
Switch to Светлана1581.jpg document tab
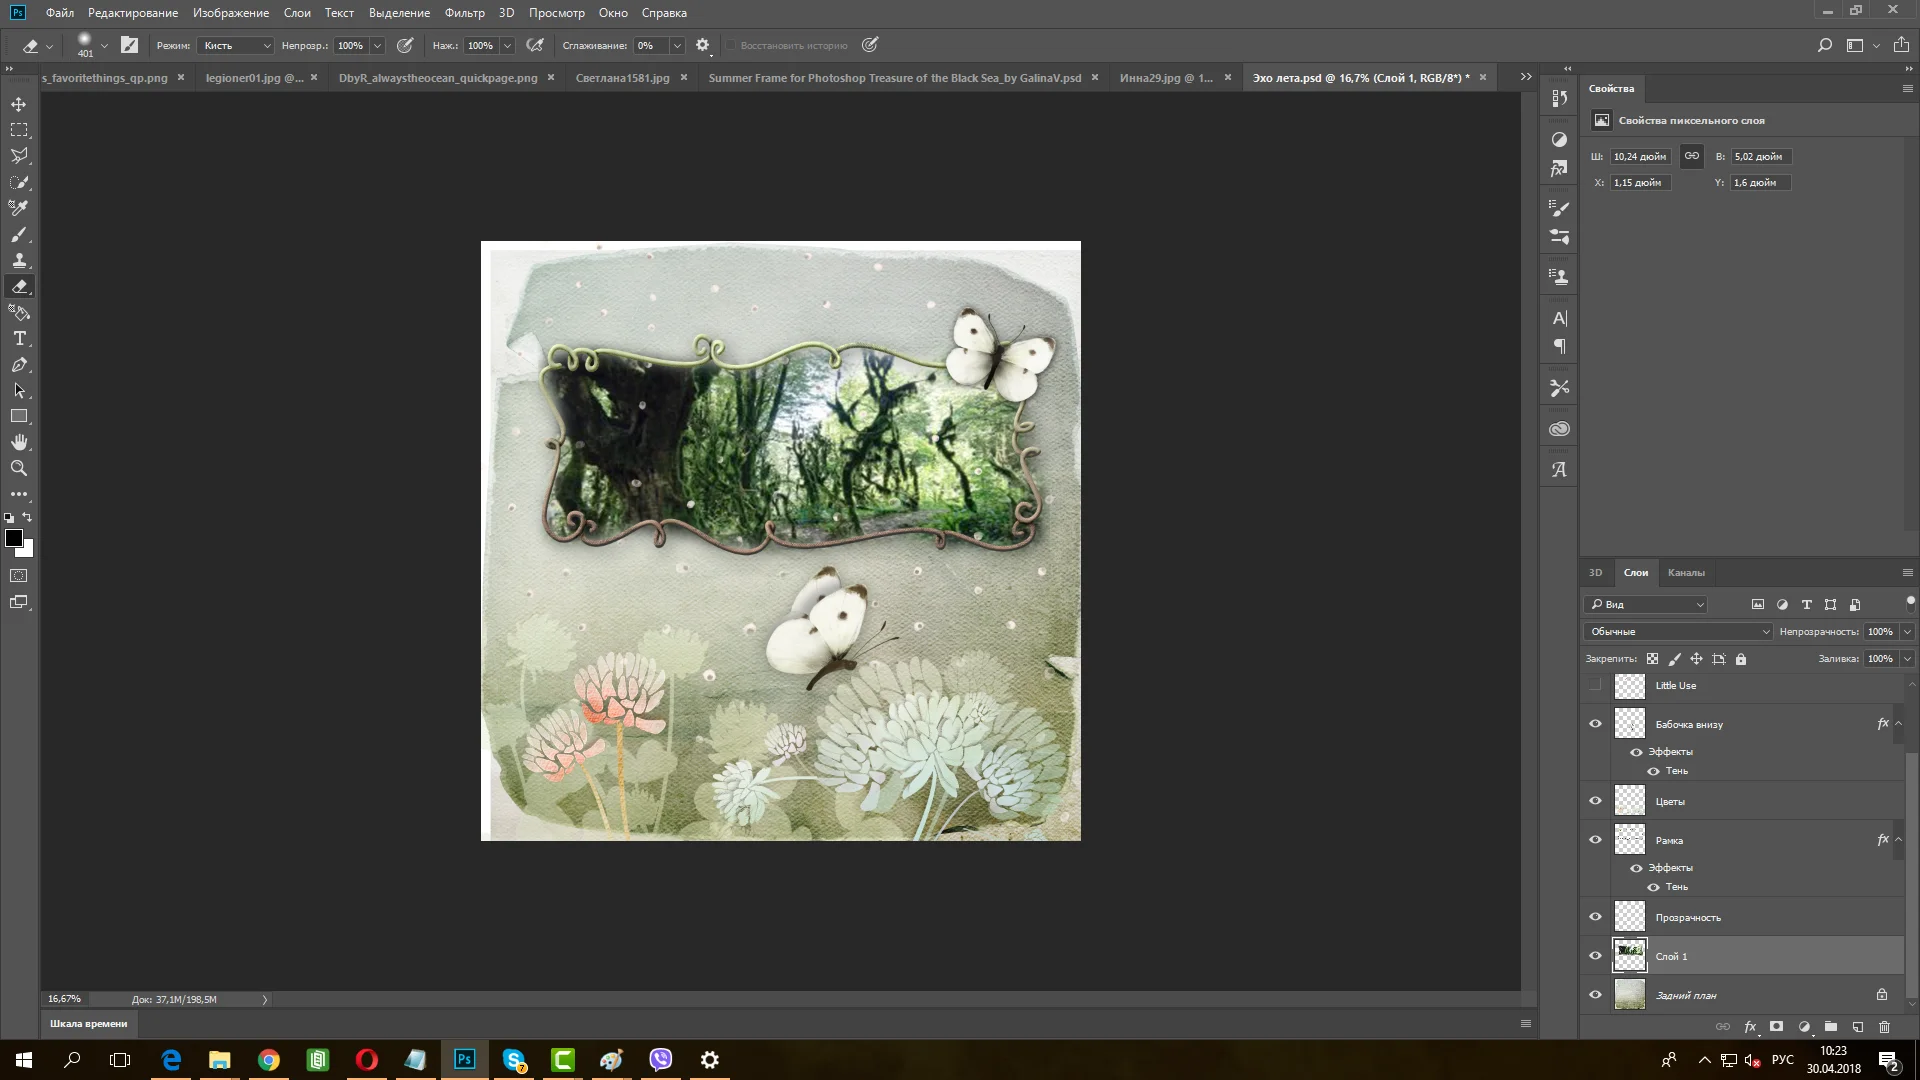tap(622, 78)
